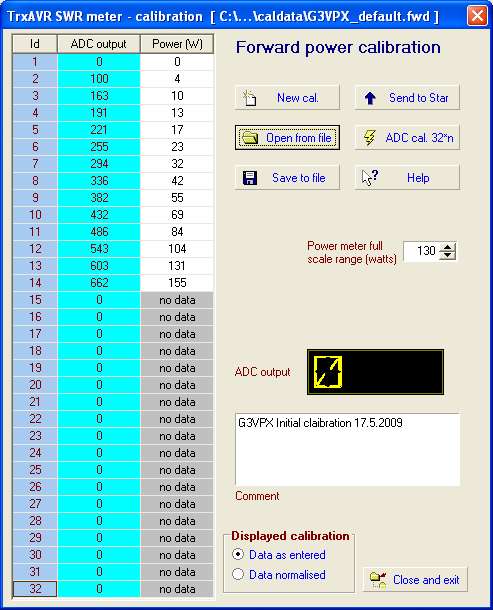Click the Power cell showing 155

pos(177,282)
